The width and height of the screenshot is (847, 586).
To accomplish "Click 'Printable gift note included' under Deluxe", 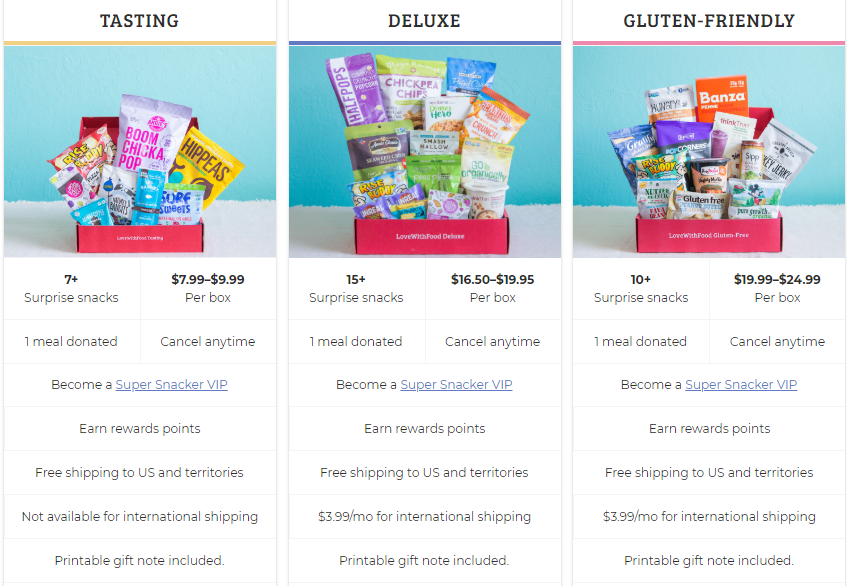I will click(424, 560).
